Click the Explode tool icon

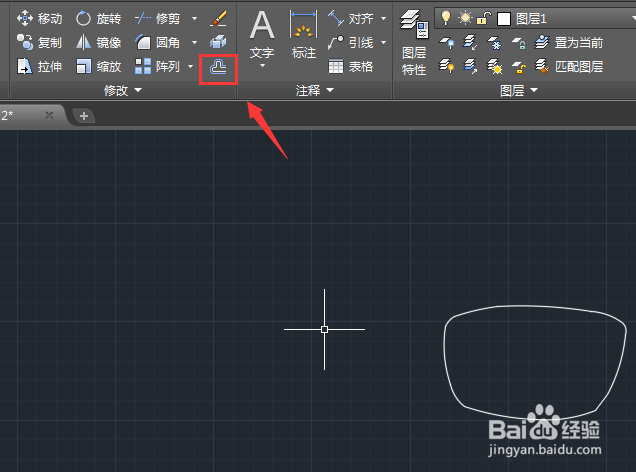coord(218,42)
